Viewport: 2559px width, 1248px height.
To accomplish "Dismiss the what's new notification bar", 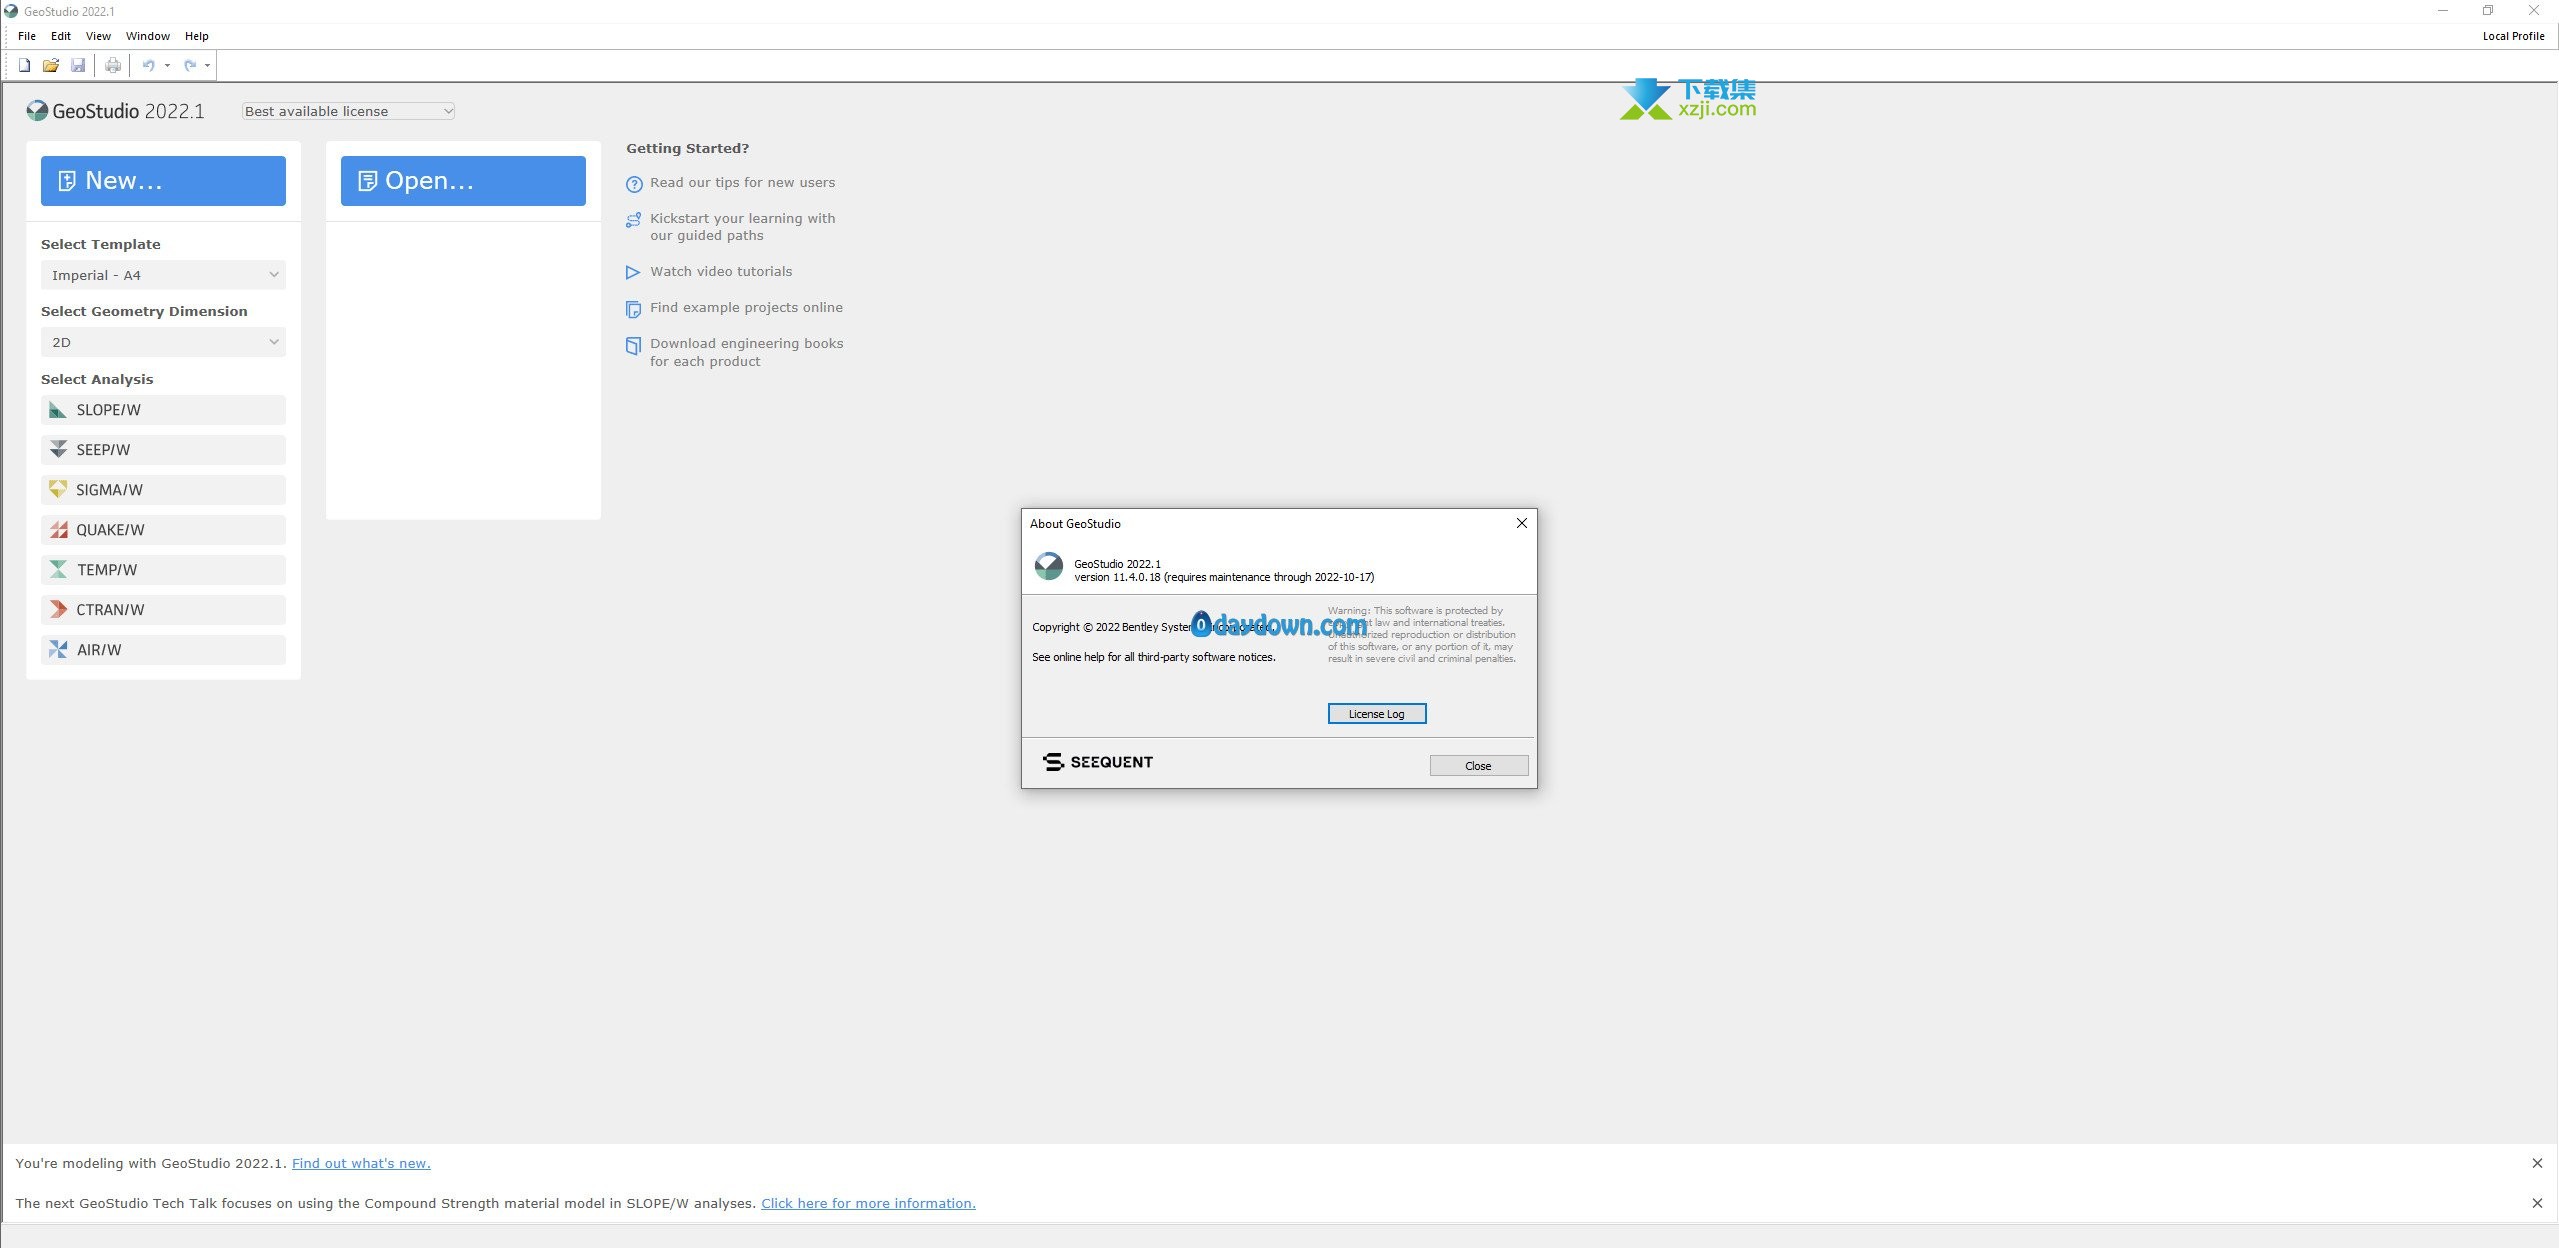I will 2537,1163.
